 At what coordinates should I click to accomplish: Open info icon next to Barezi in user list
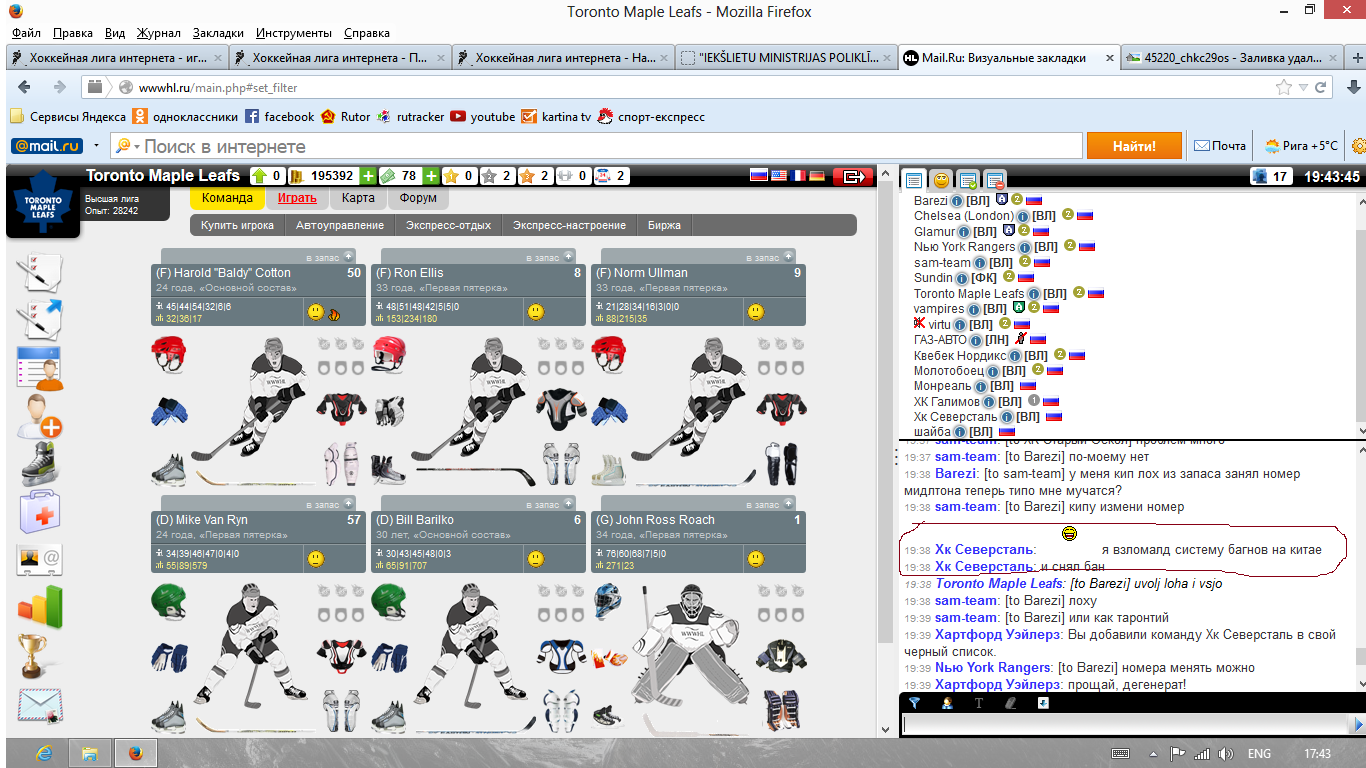click(957, 201)
